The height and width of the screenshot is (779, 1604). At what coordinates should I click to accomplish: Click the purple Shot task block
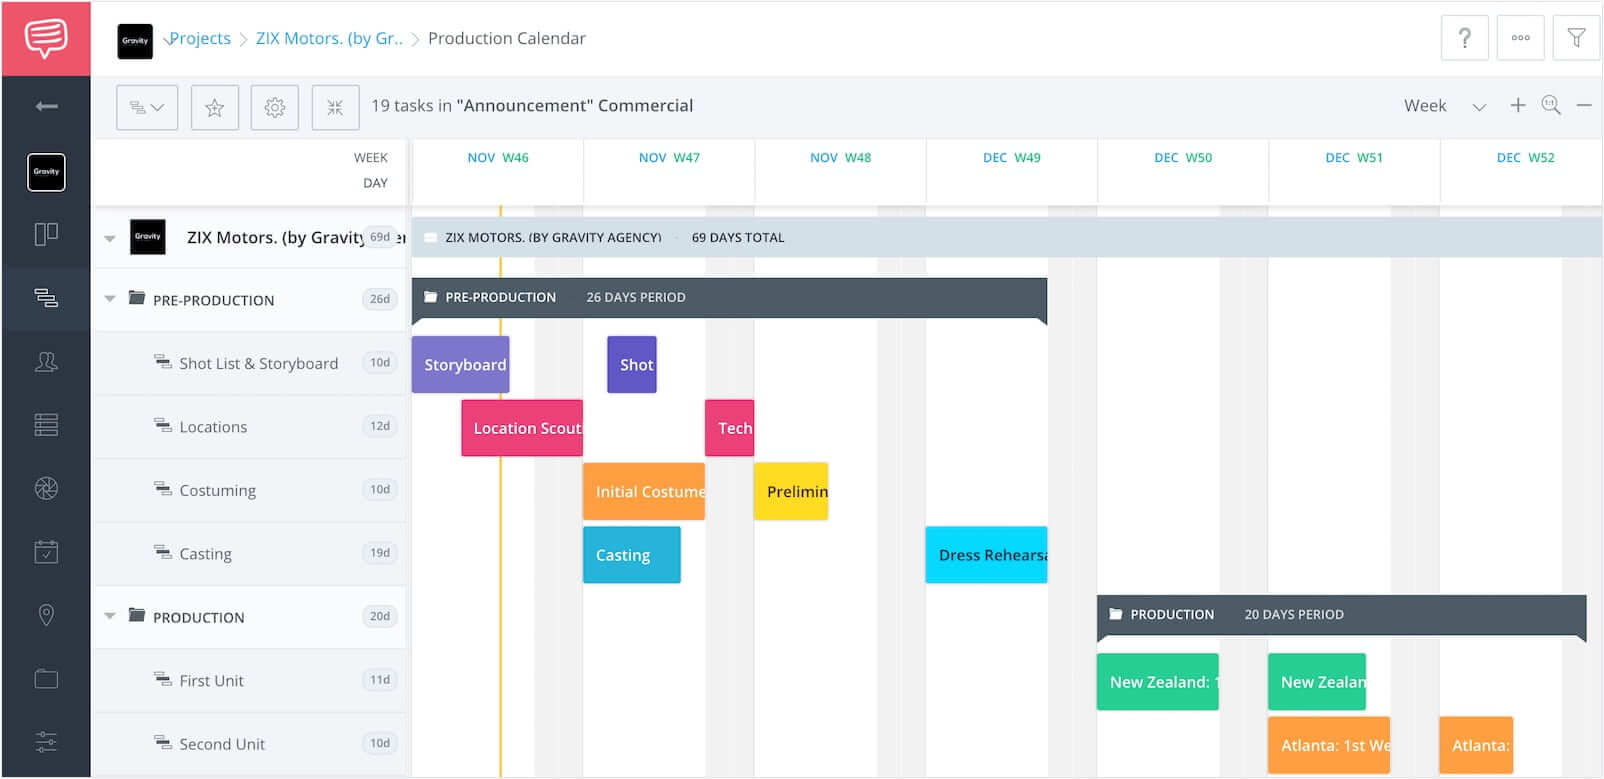(632, 364)
